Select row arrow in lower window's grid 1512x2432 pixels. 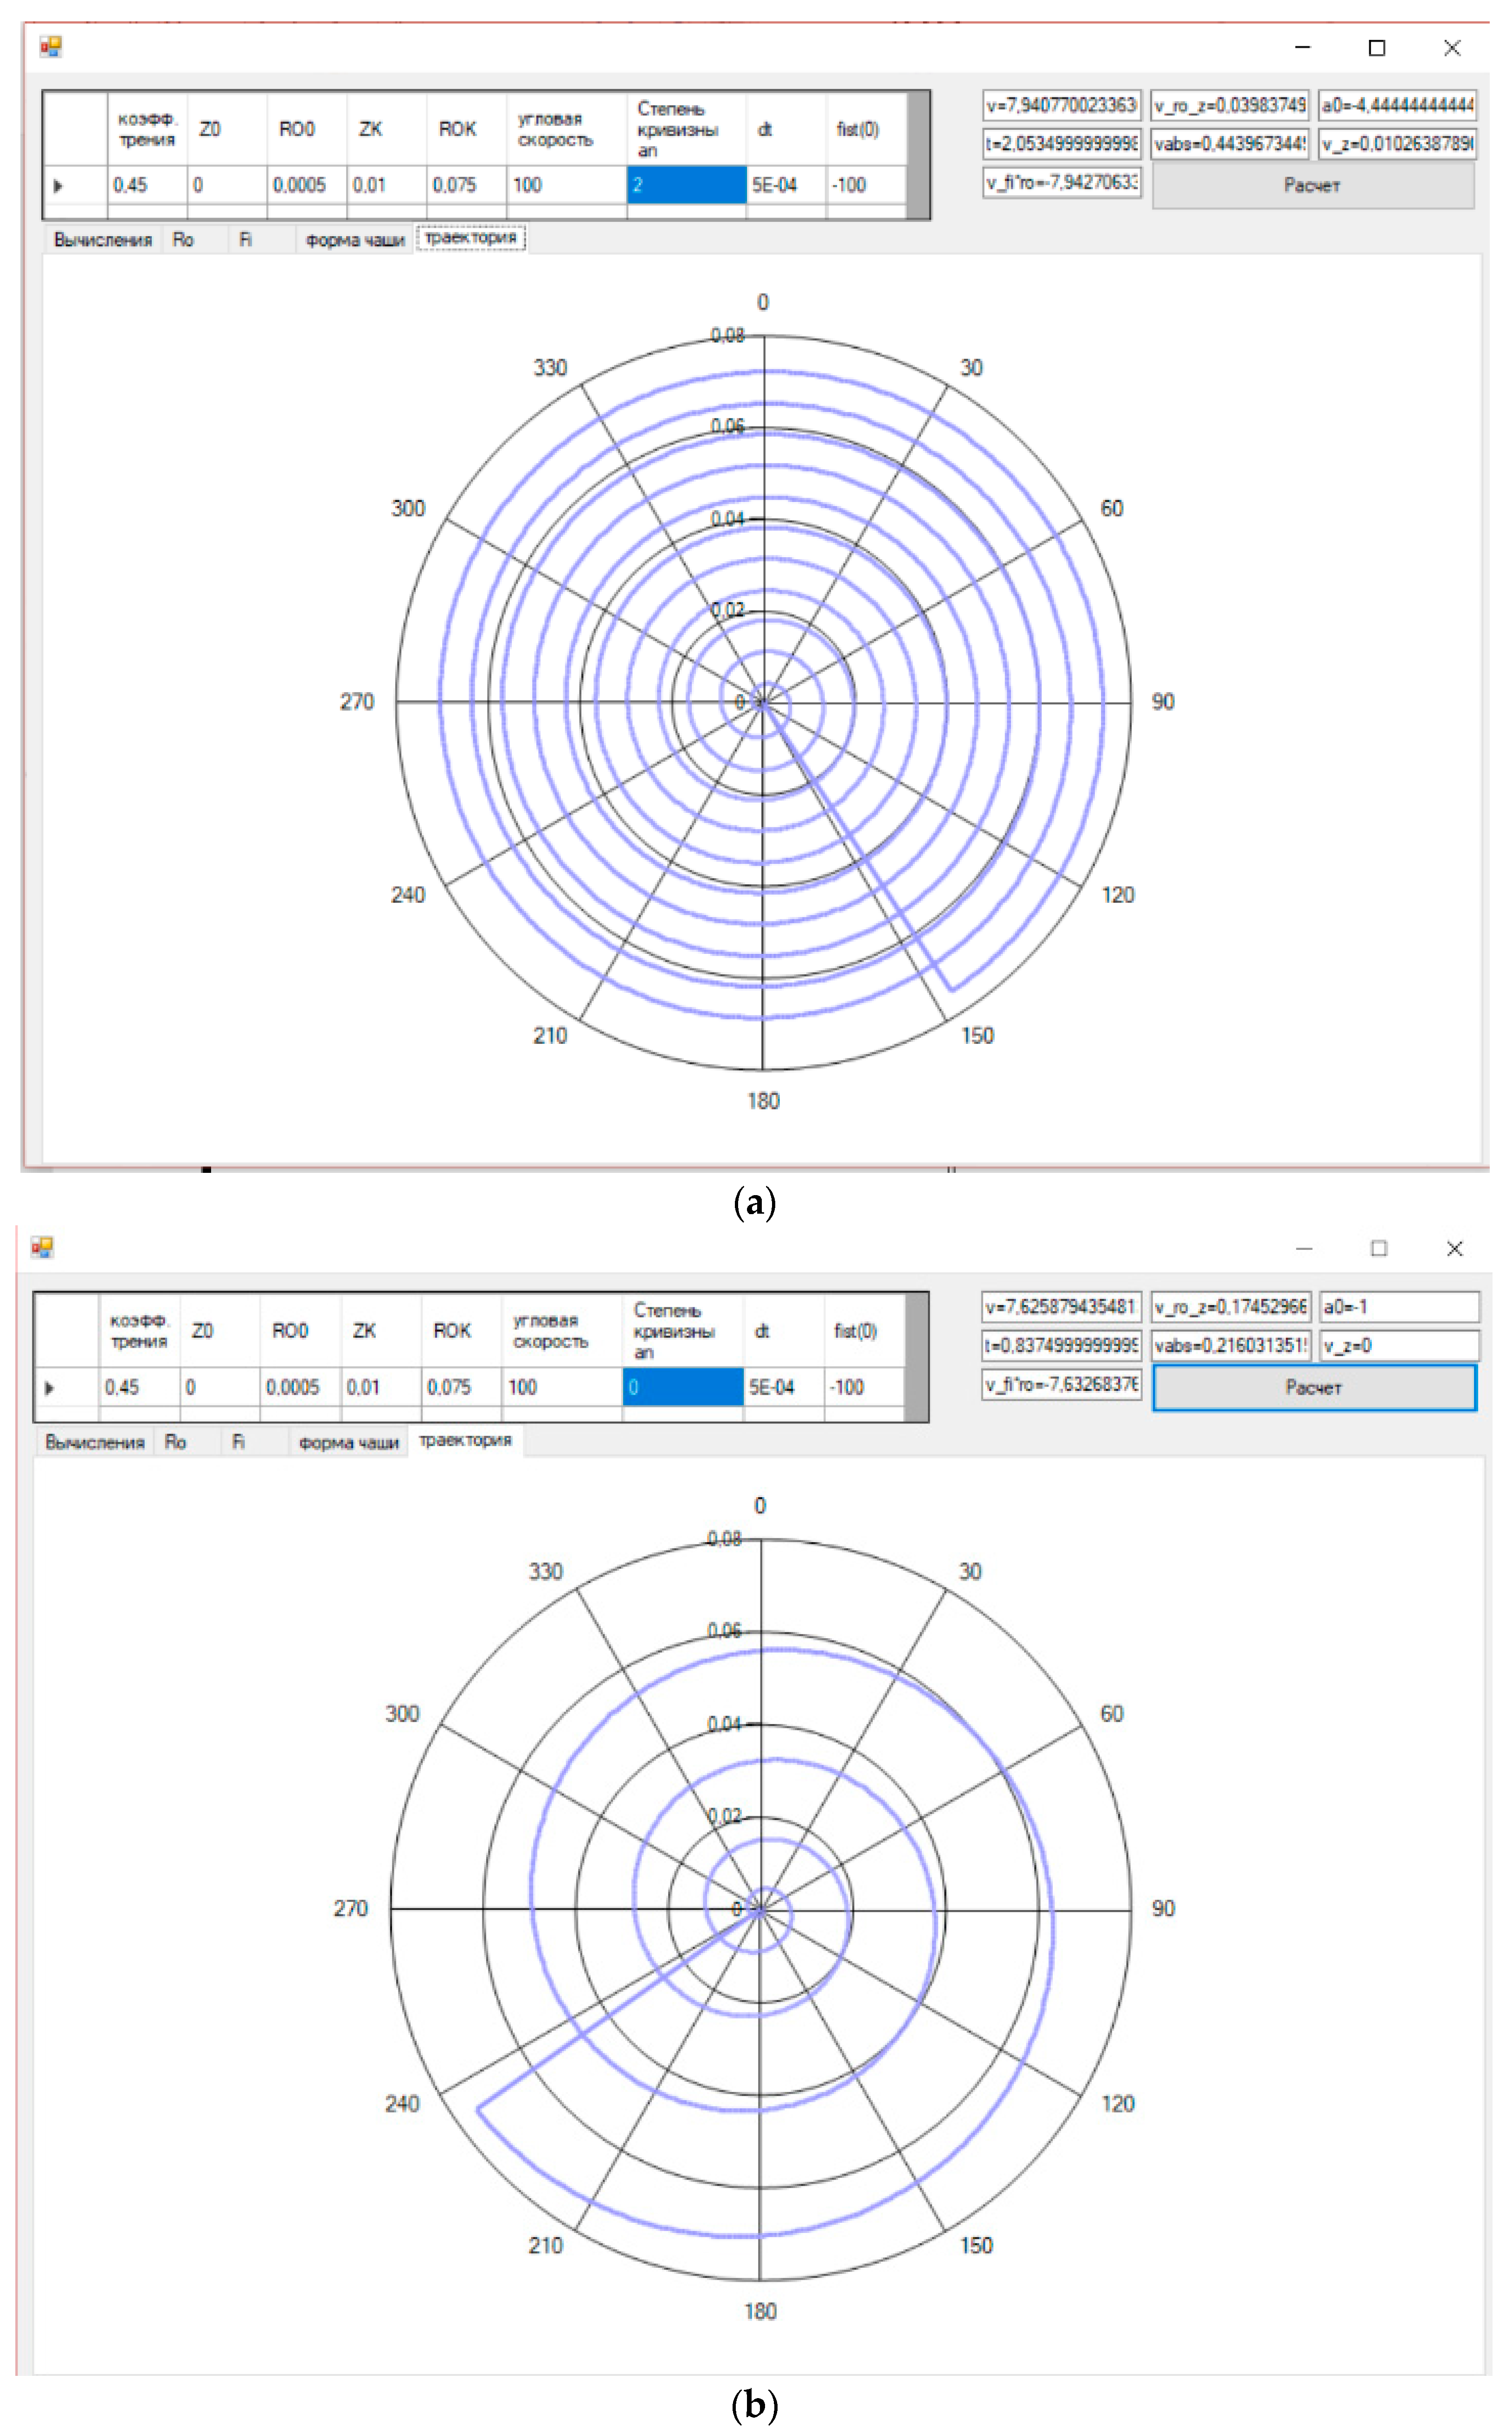(50, 1388)
